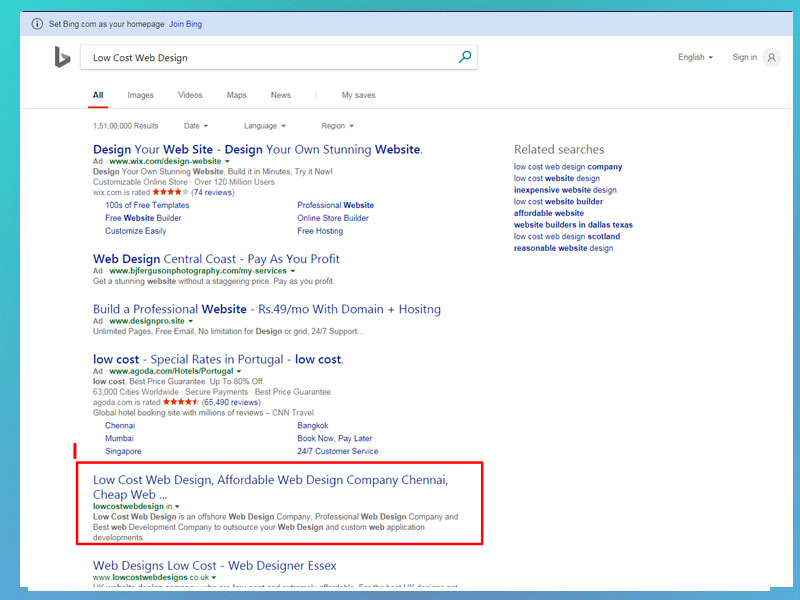
Task: Click the www.designpro.site URL
Action: 147,321
